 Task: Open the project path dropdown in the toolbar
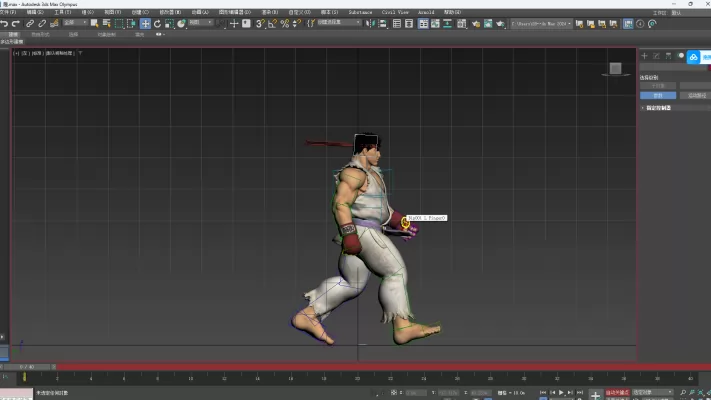tap(540, 23)
